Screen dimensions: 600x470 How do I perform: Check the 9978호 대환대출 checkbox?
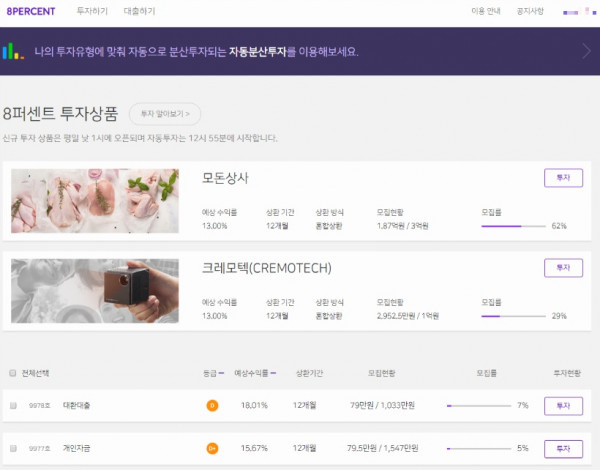(x=13, y=405)
